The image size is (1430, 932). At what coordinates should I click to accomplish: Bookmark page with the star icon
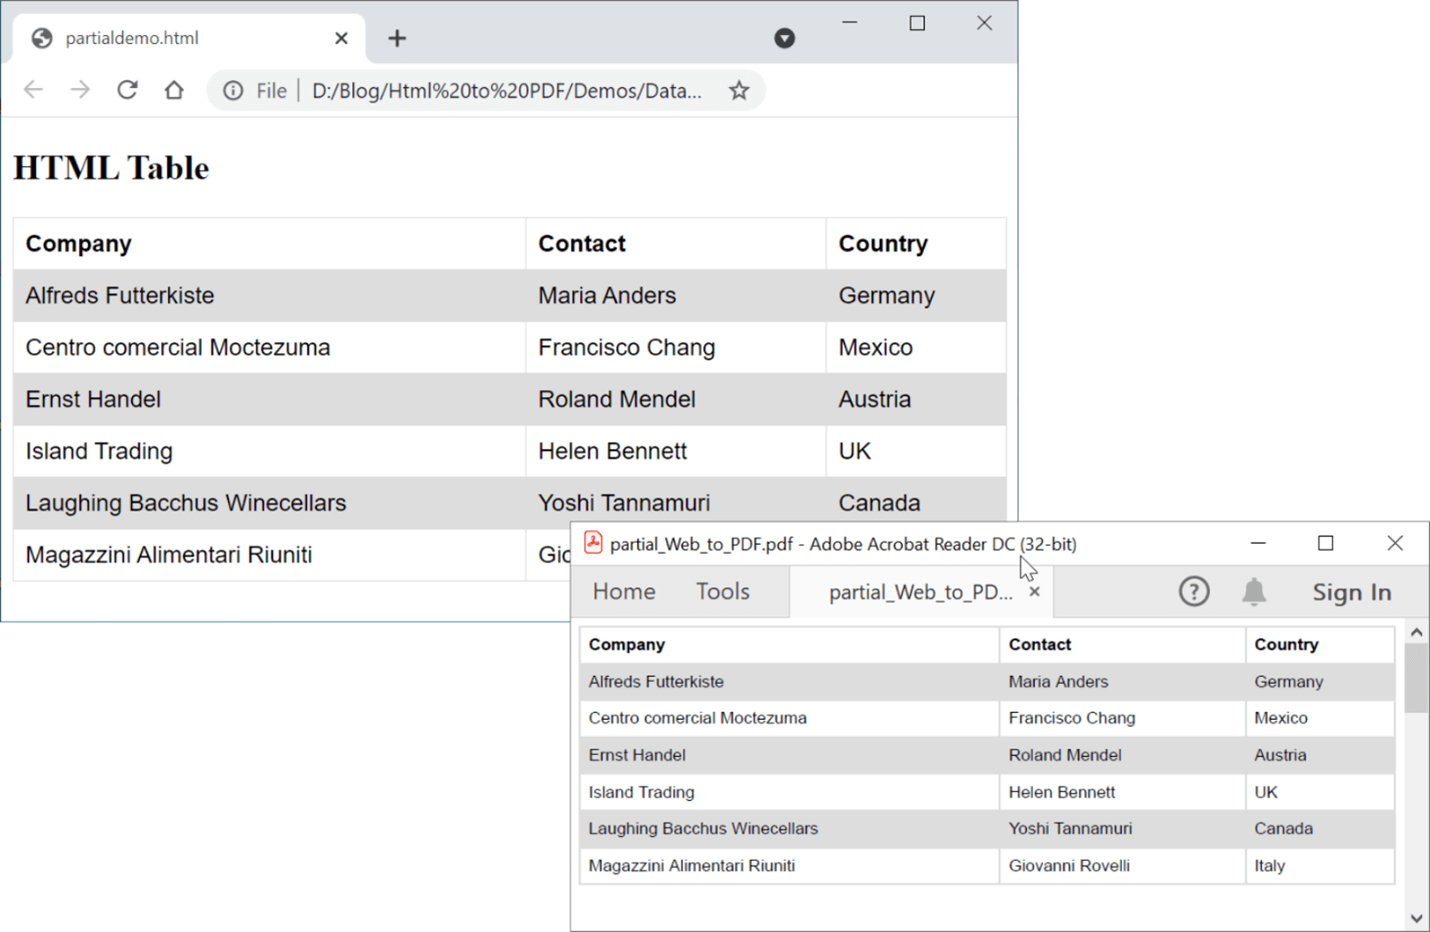(x=739, y=91)
